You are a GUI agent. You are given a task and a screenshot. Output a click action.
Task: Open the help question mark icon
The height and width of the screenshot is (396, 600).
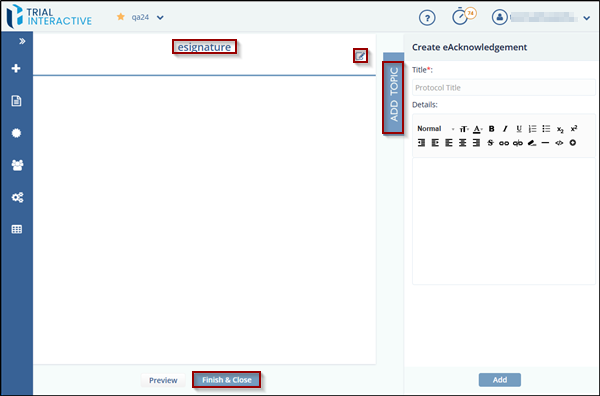pyautogui.click(x=427, y=18)
